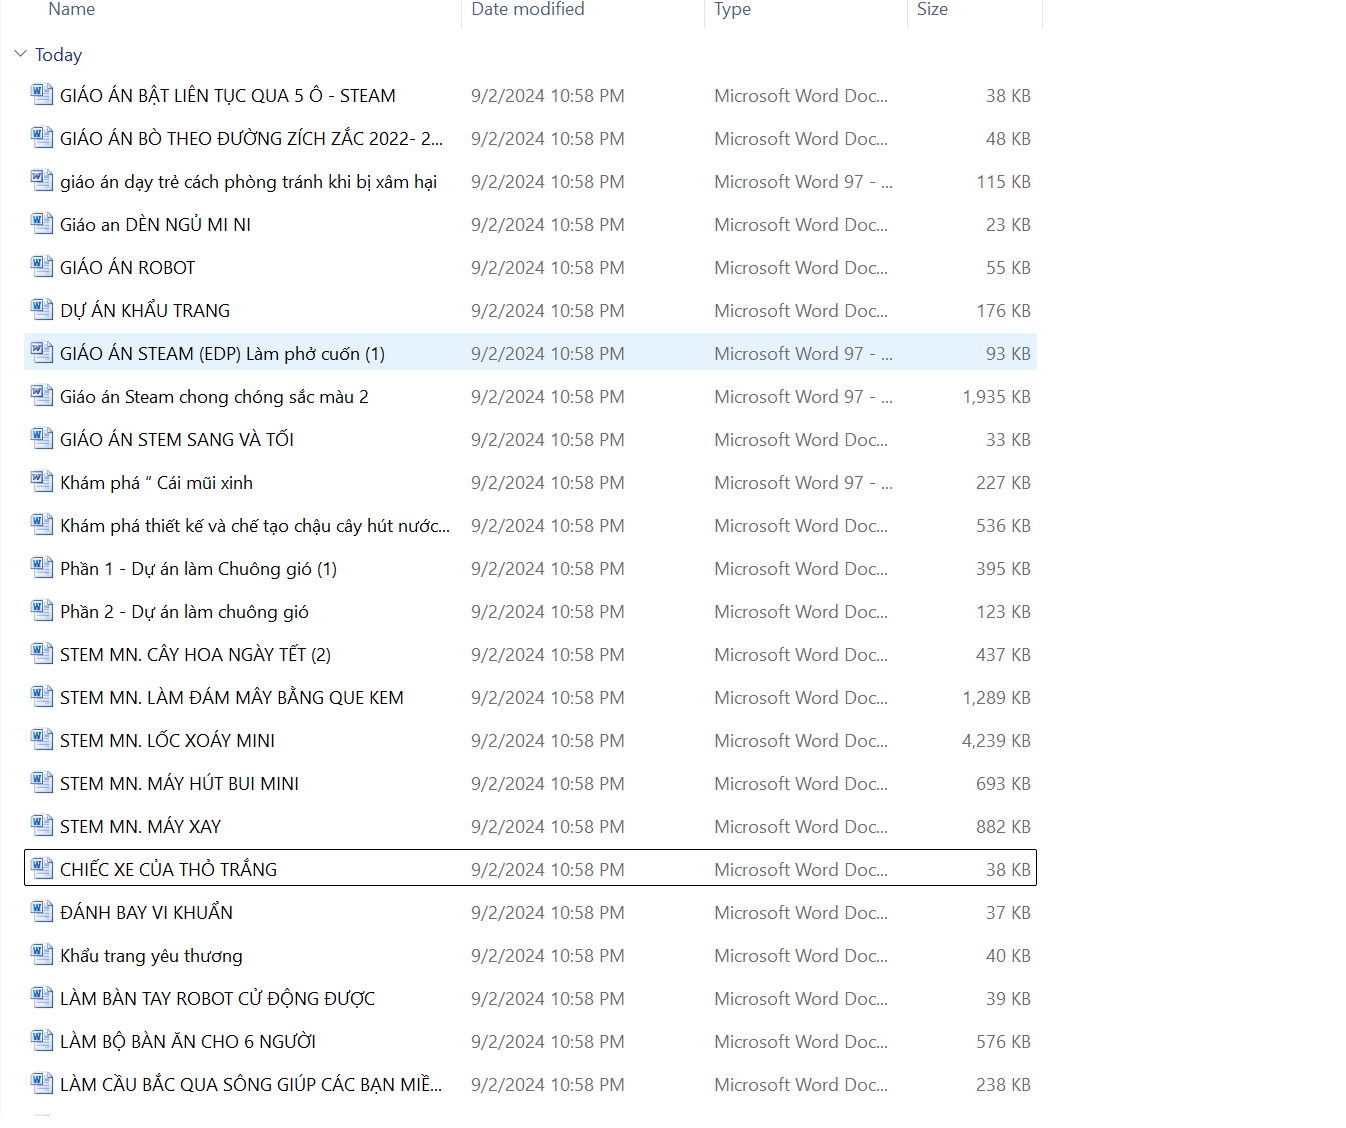Click Word icon of CHIẾC XE CỦA THỎ TRẮNG
This screenshot has width=1346, height=1128.
point(42,869)
